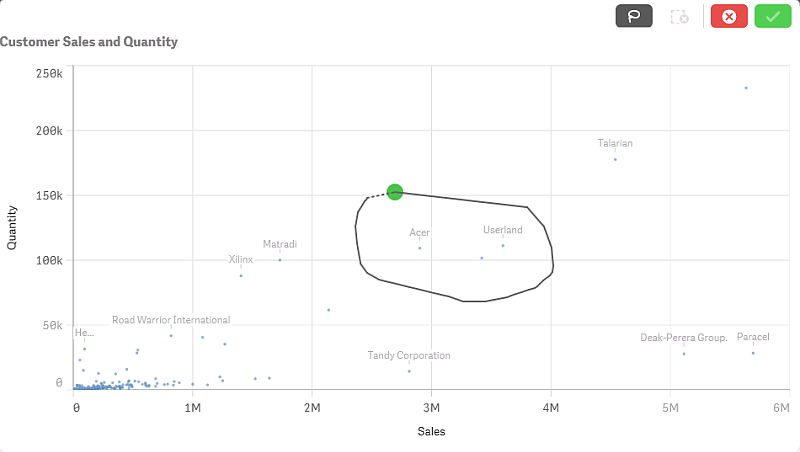
Task: Click the Customer Sales and Quantity title
Action: 89,42
